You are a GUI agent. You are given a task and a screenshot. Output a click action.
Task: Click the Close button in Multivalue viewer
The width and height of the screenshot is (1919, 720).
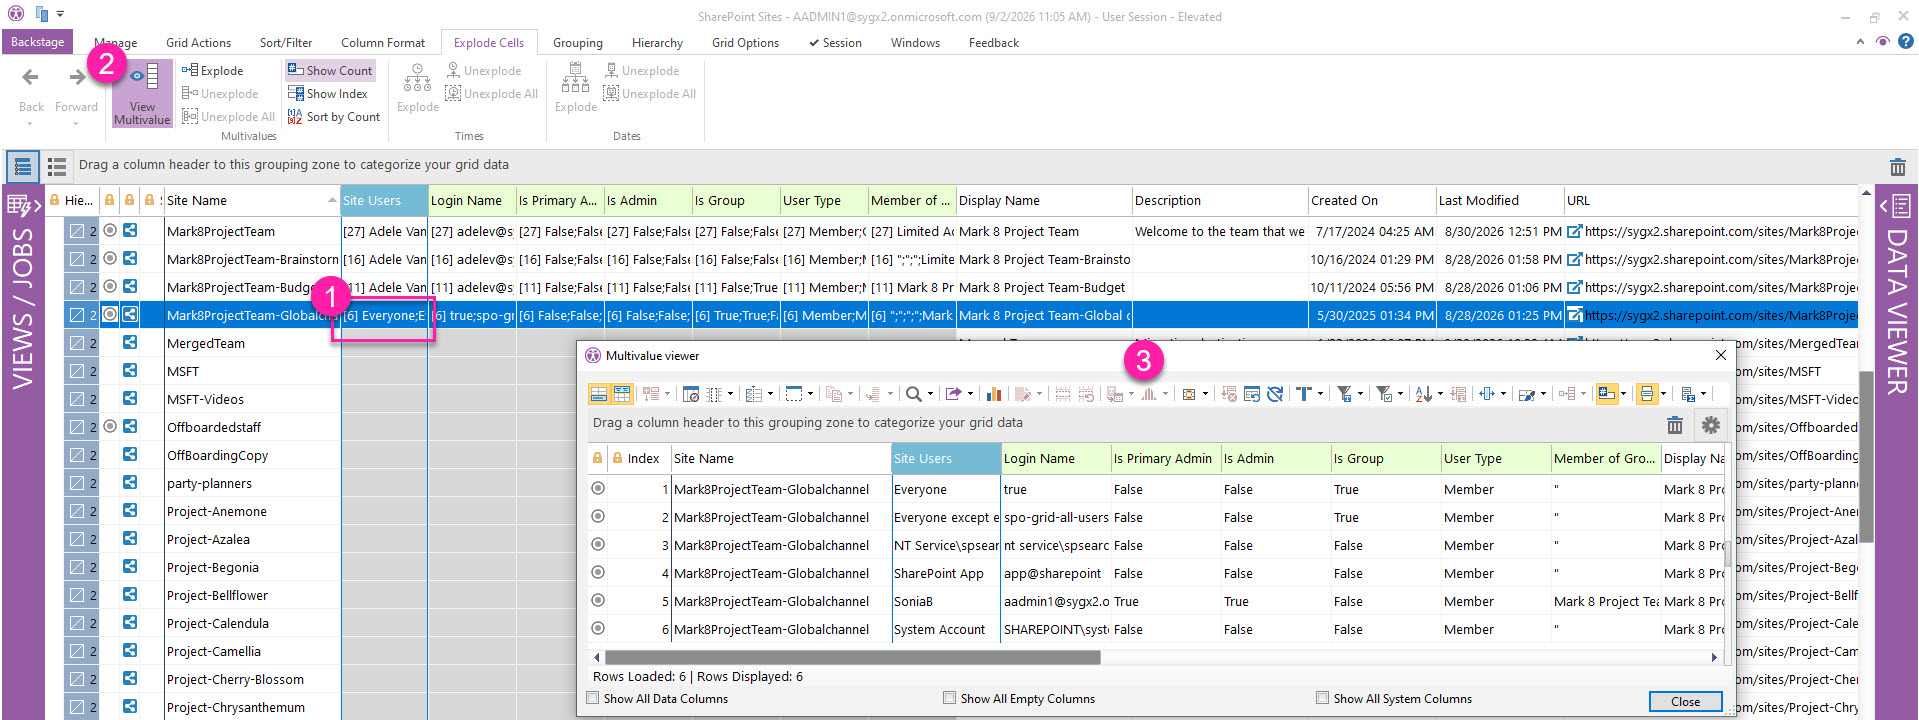tap(1685, 701)
